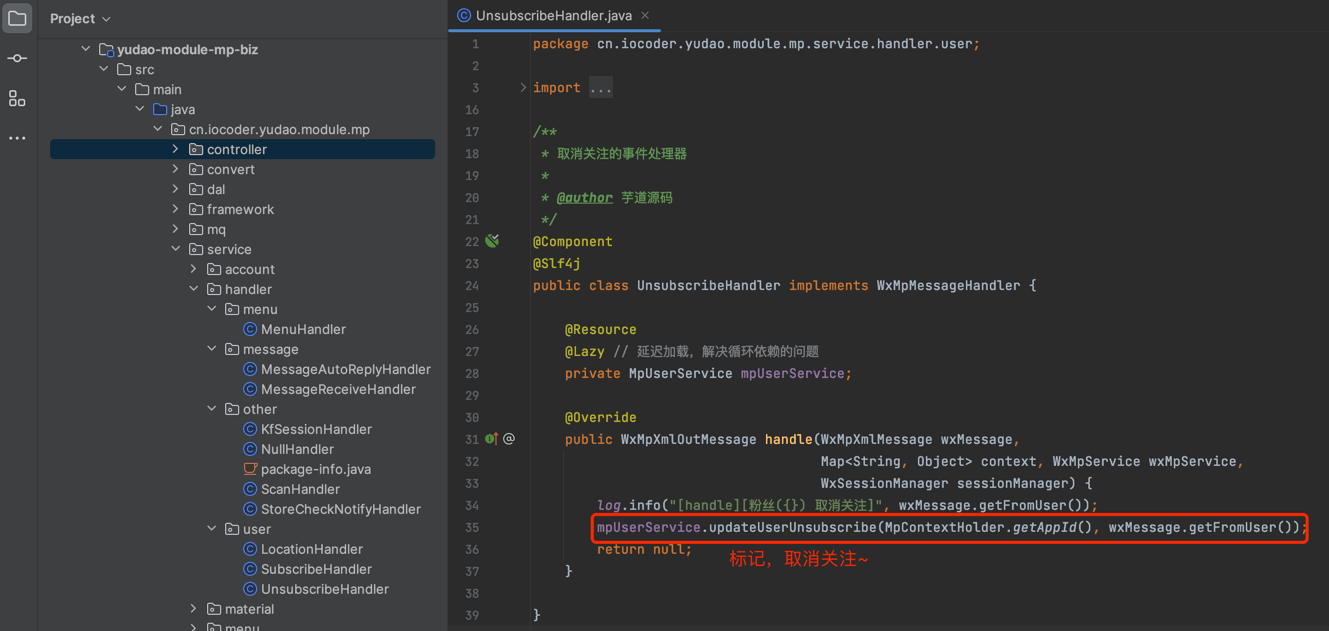This screenshot has height=631, width=1329.
Task: Select MessageAutoReplyHandler in the tree
Action: [x=345, y=369]
